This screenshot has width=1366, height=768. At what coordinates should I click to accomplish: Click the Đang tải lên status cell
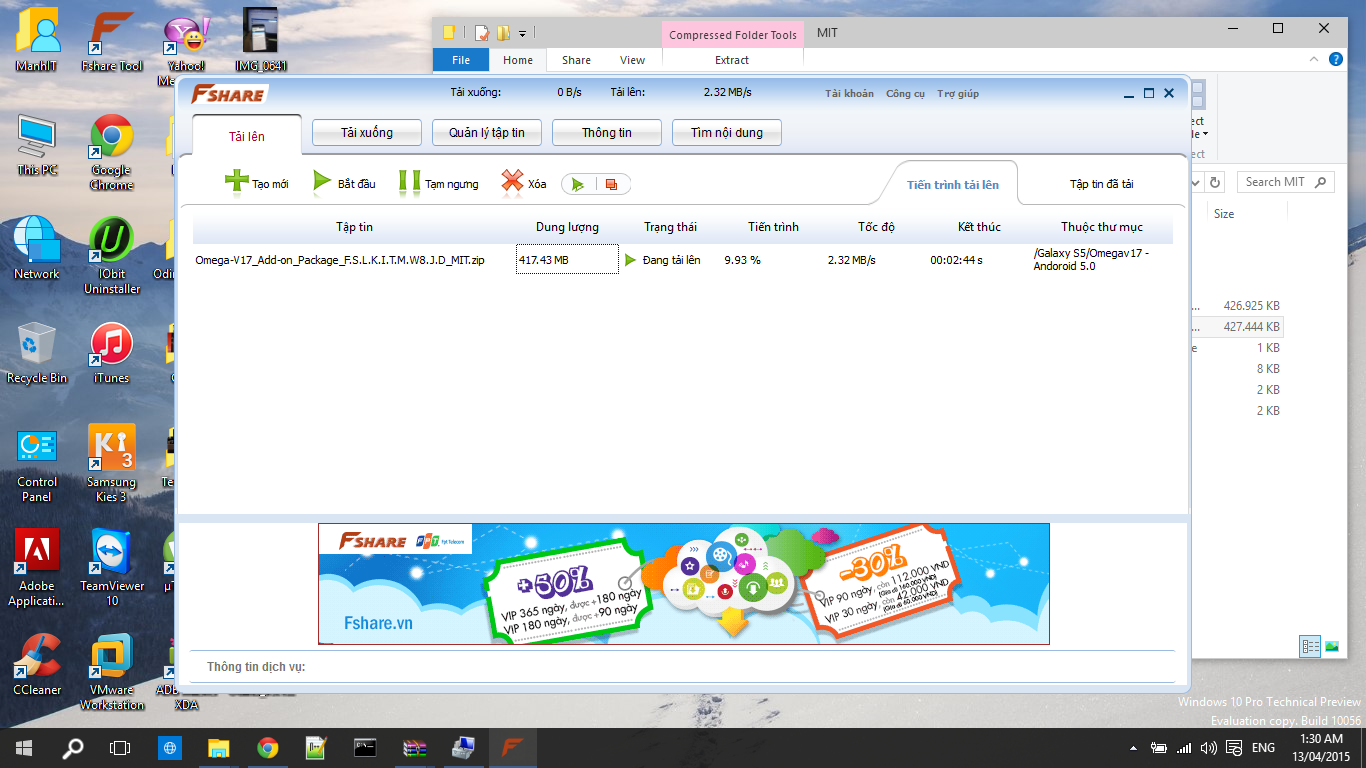[671, 260]
